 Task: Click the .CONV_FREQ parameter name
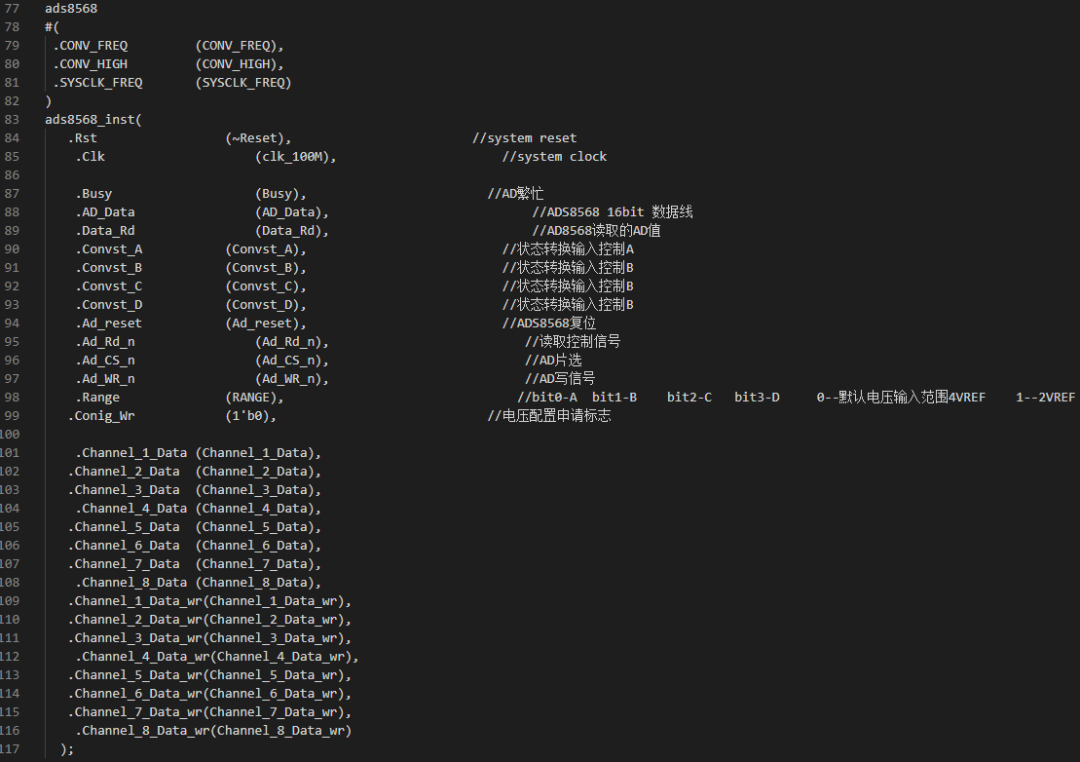pos(90,46)
